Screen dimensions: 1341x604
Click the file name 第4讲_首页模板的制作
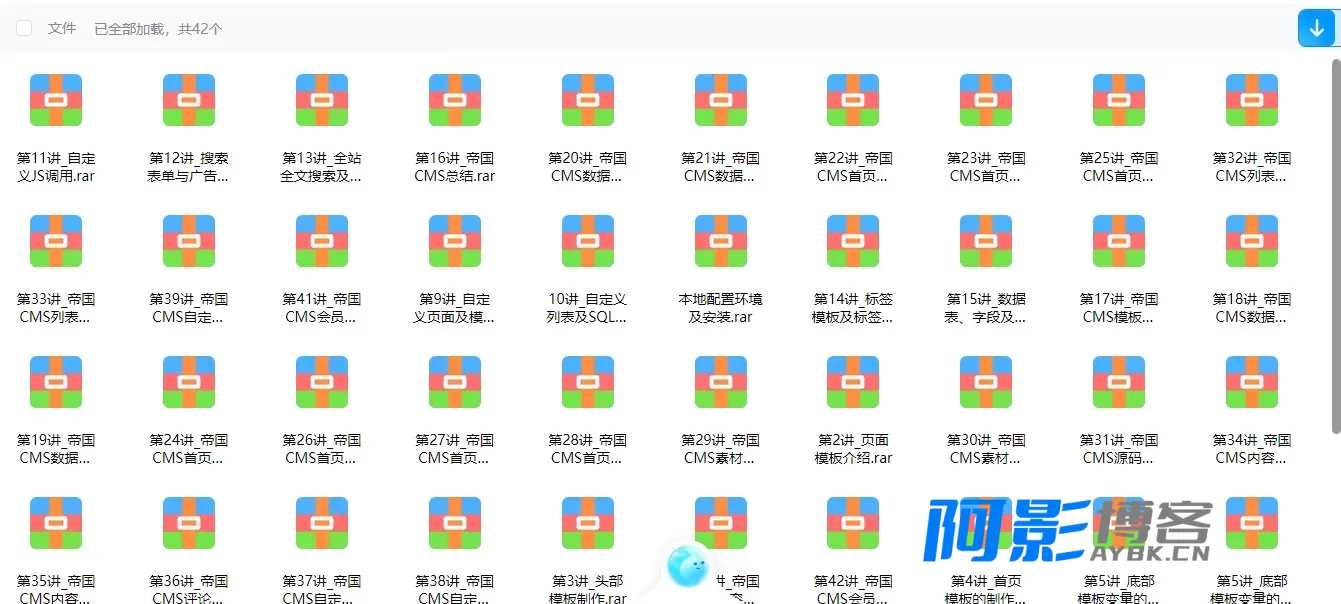click(x=986, y=590)
